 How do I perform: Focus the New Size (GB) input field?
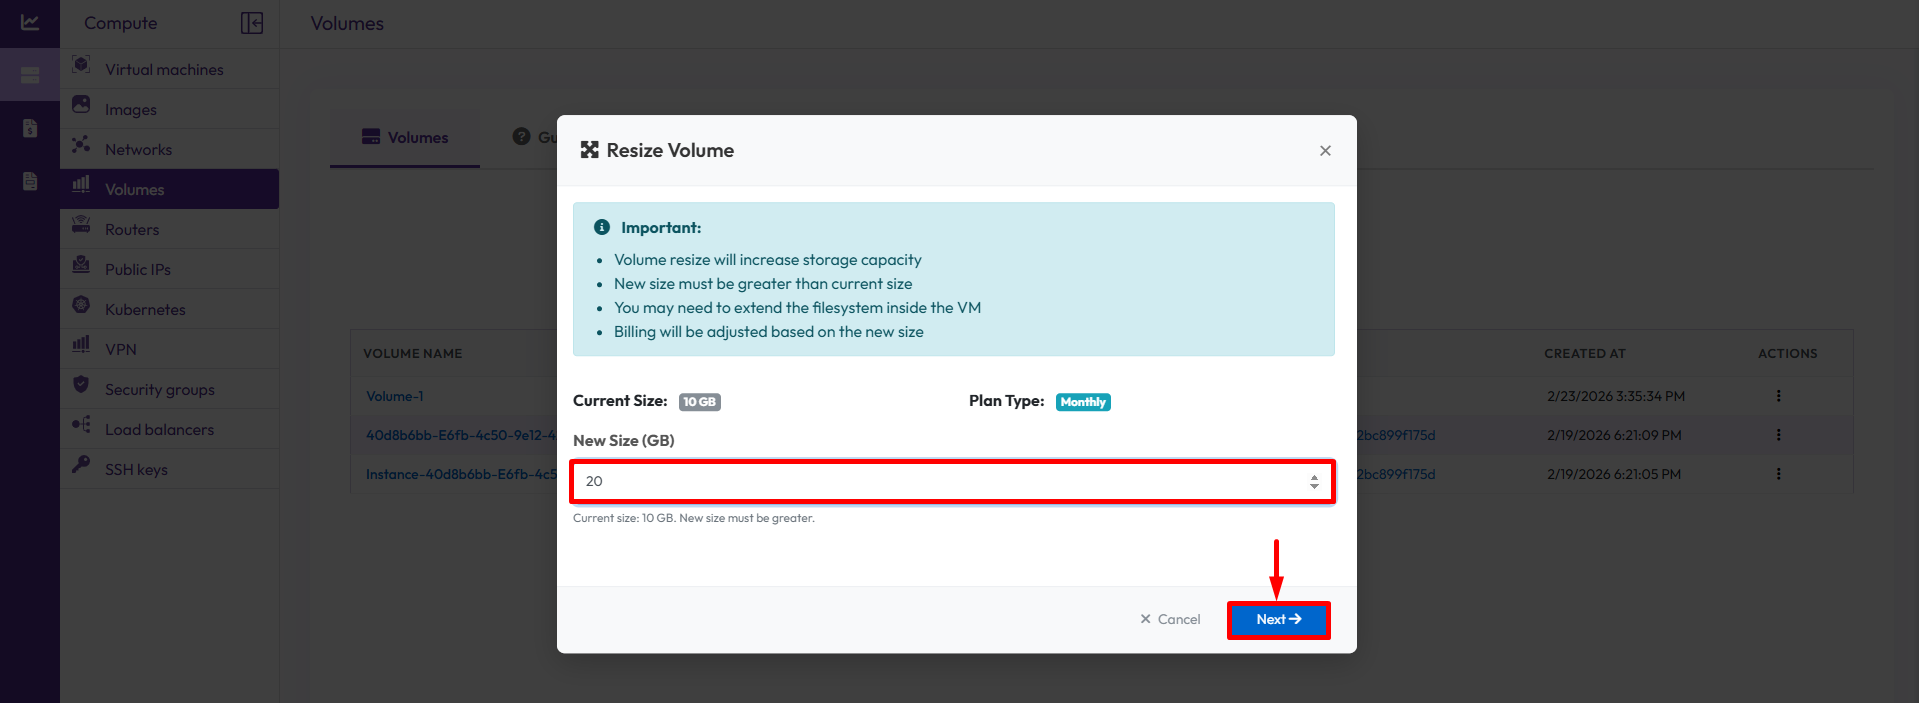coord(940,482)
